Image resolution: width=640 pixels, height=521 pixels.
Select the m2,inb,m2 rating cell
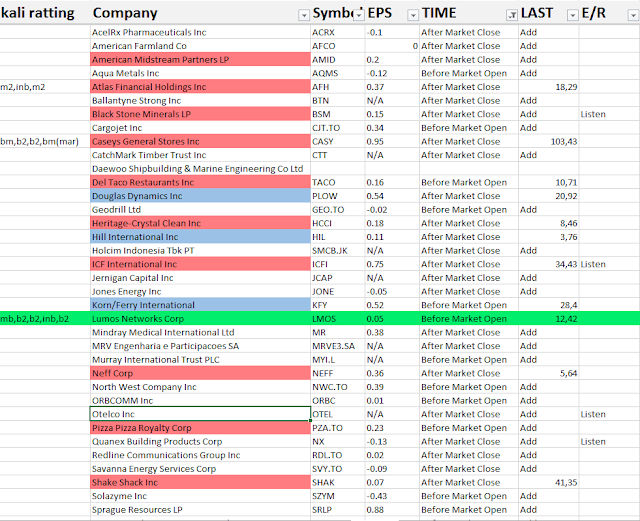45,87
